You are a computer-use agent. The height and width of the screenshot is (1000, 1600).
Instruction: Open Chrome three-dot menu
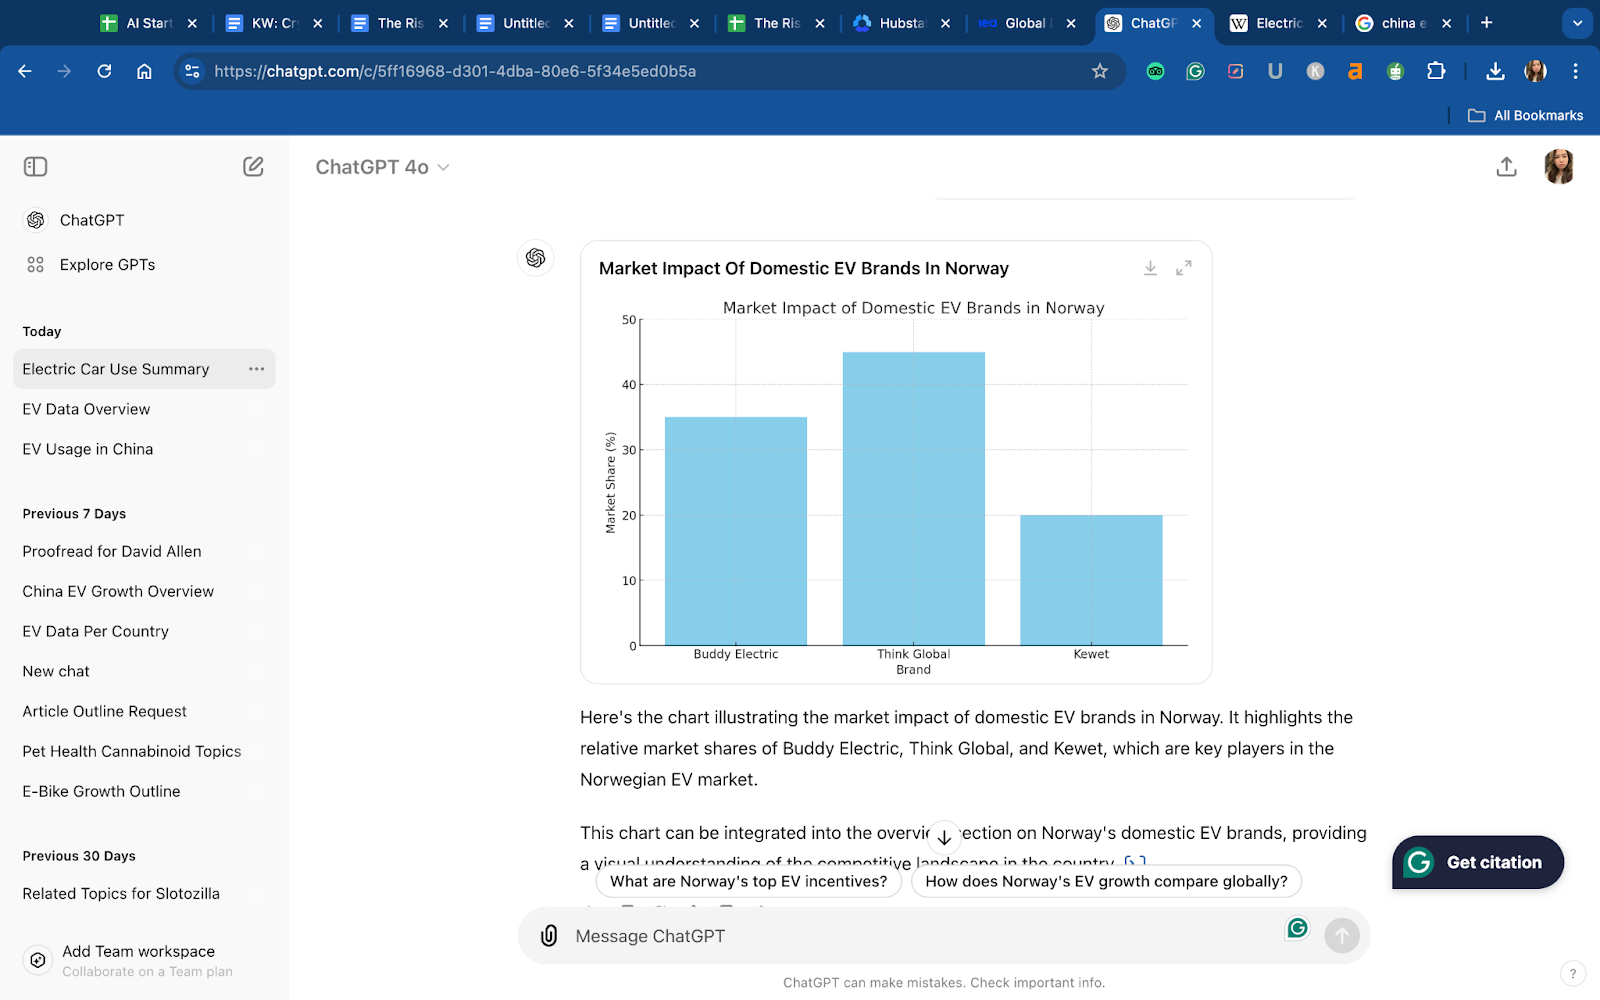point(1575,71)
